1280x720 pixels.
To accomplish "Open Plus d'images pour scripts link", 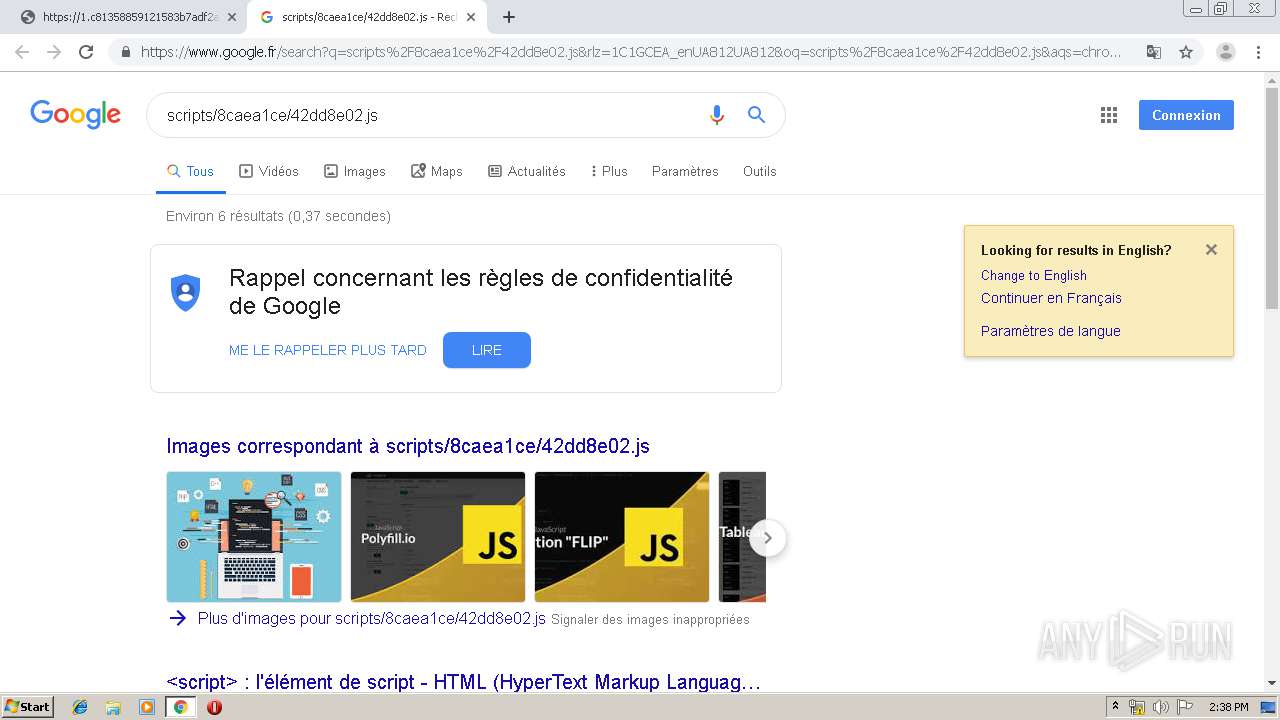I will 372,618.
